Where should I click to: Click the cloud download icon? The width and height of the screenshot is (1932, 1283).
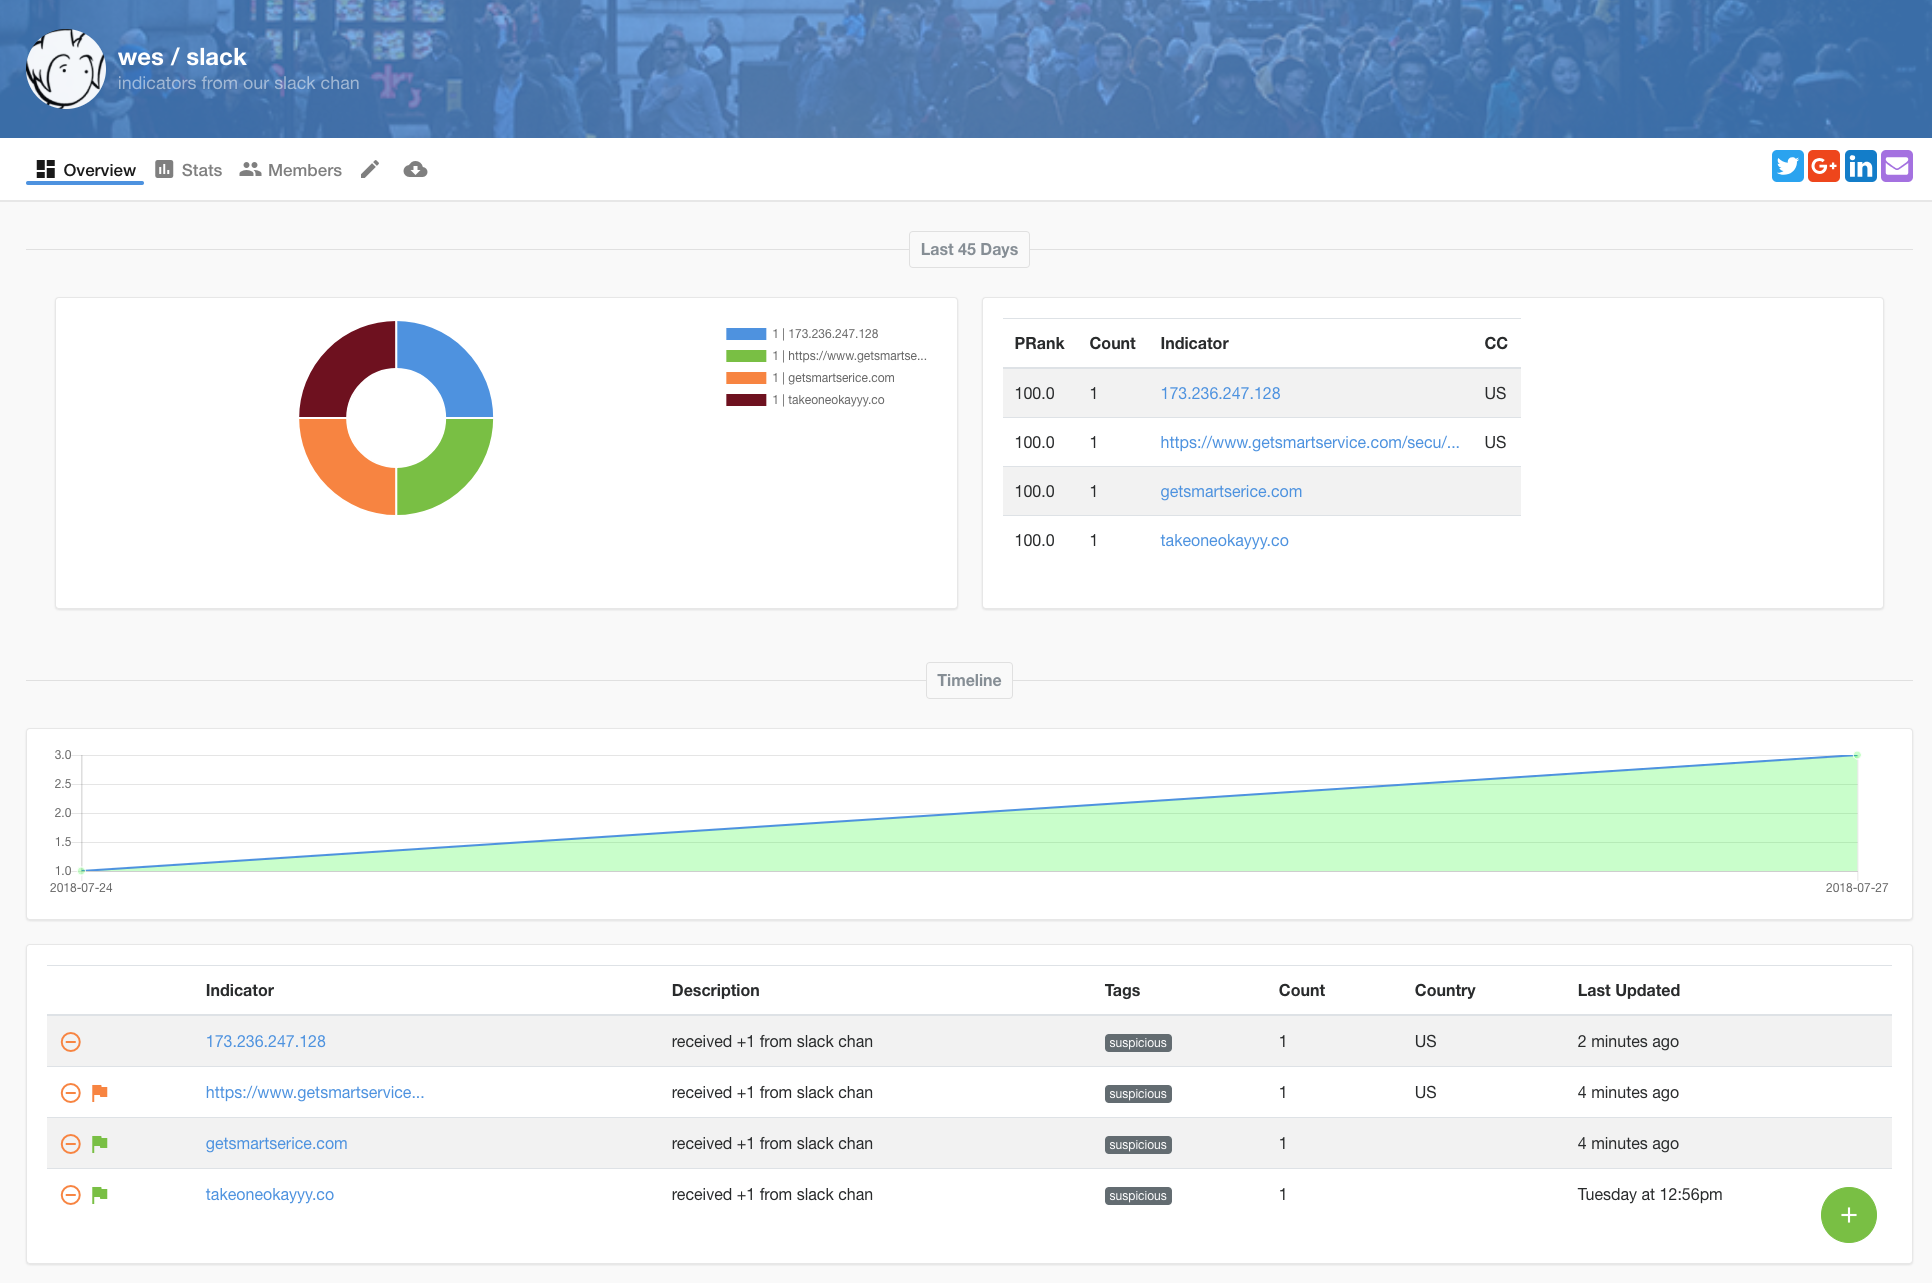415,169
